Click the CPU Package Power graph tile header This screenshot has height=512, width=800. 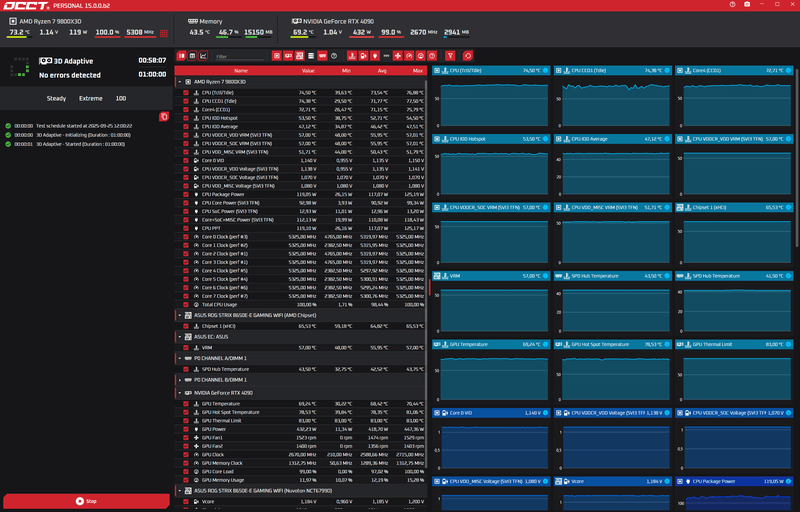click(x=734, y=481)
